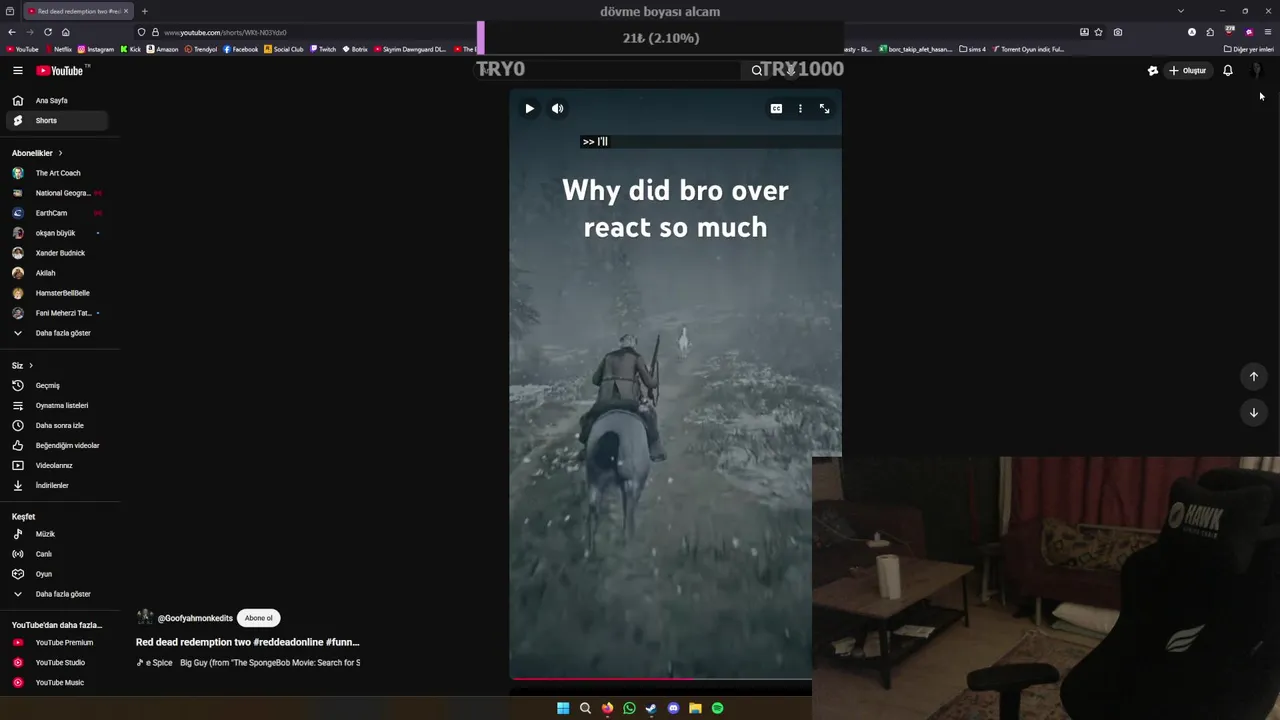
Task: Open EarthCam subscription channel
Action: click(x=57, y=213)
